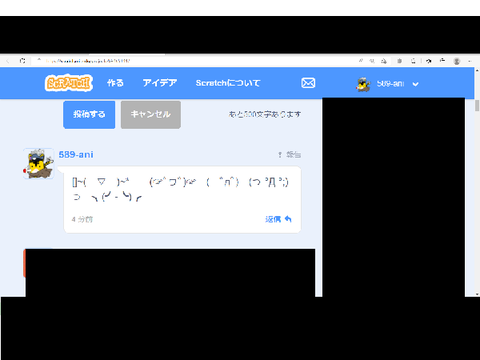This screenshot has height=360, width=480.
Task: Open the 589-ani commenter profile link
Action: coord(76,155)
